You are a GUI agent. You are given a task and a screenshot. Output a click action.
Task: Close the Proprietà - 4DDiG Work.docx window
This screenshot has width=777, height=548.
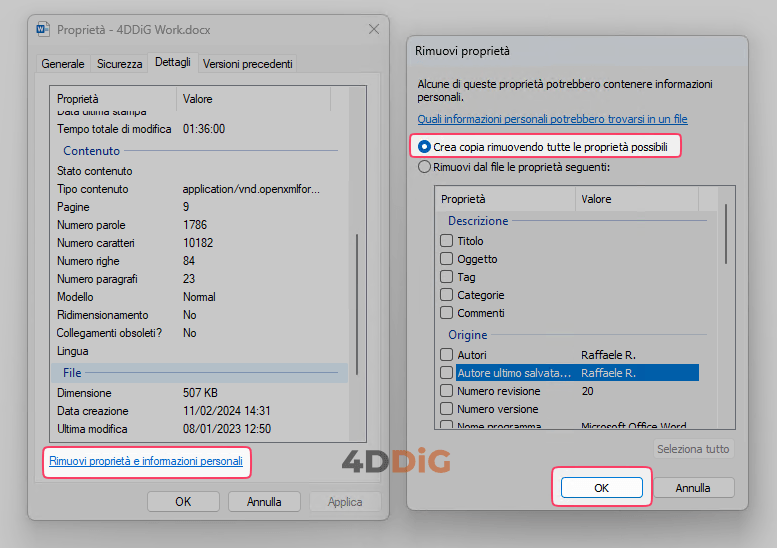(x=374, y=29)
